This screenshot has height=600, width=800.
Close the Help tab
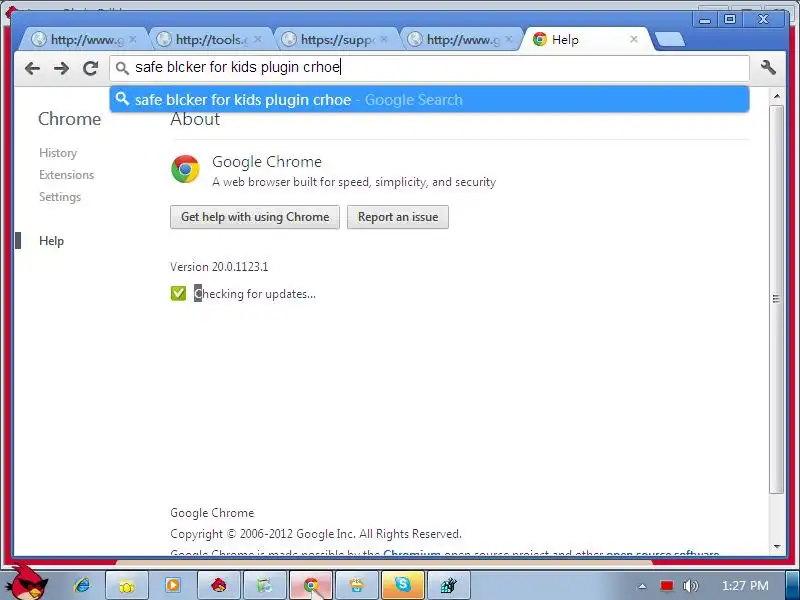[x=634, y=39]
